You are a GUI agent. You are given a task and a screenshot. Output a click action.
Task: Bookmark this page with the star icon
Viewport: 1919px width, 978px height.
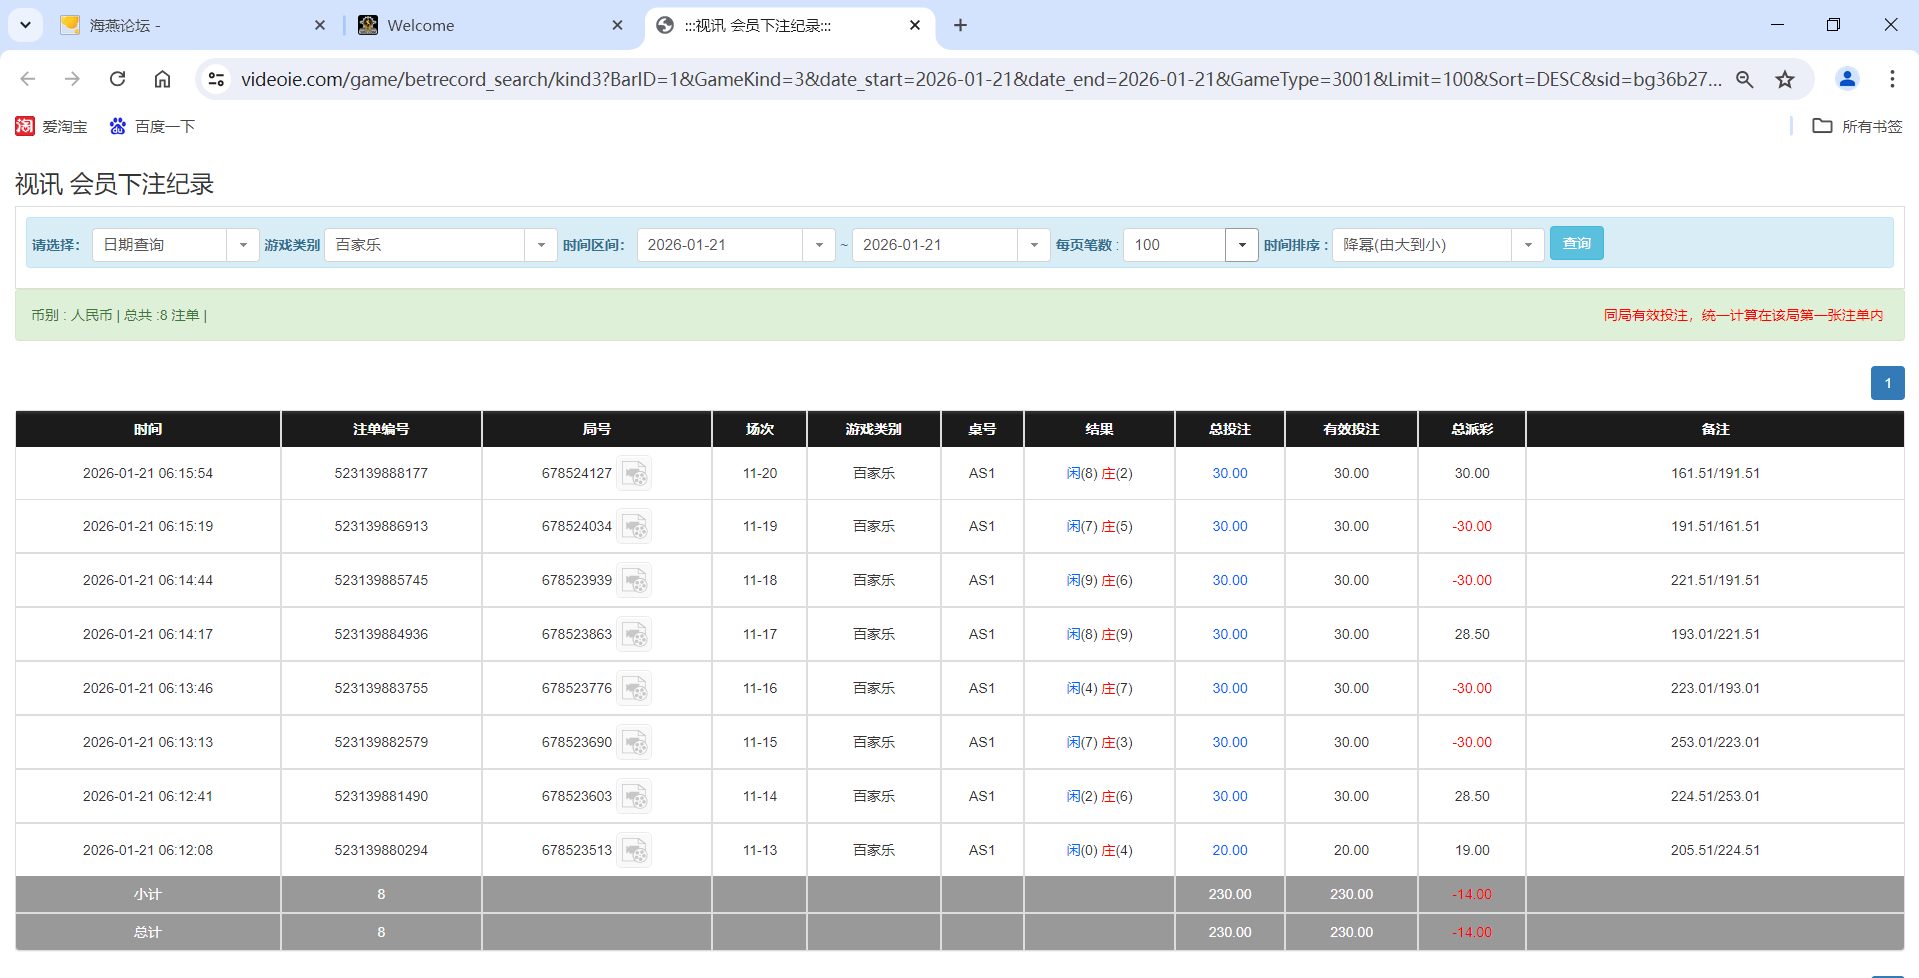[1785, 79]
